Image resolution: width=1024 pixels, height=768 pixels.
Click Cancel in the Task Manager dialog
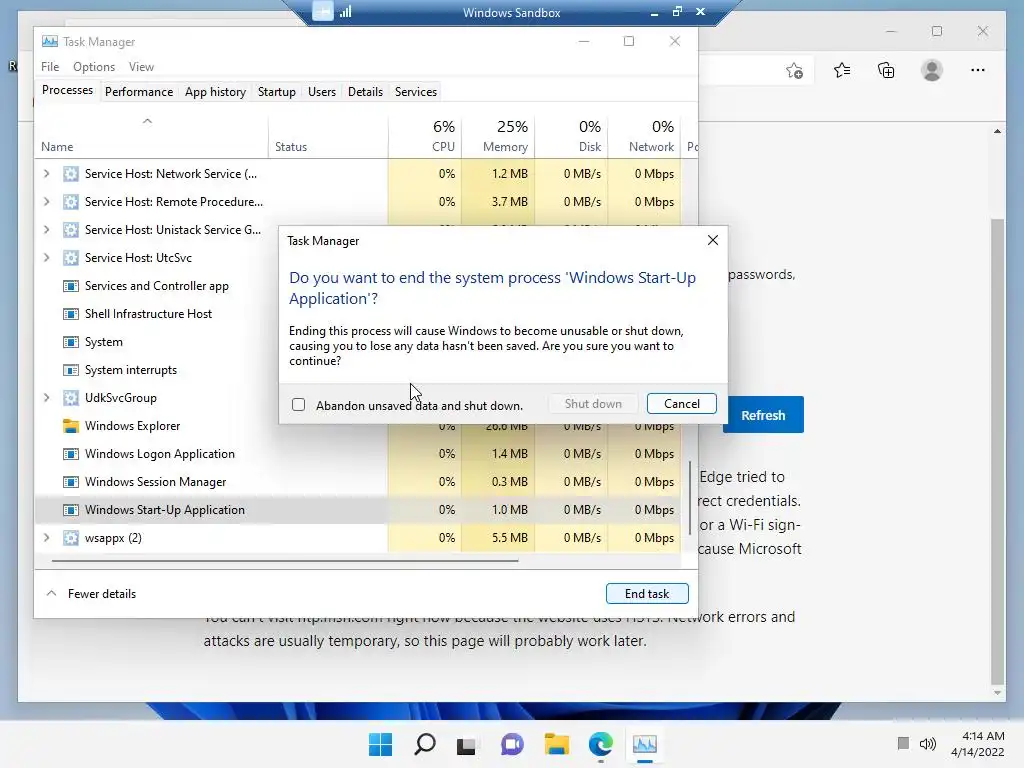(x=681, y=404)
